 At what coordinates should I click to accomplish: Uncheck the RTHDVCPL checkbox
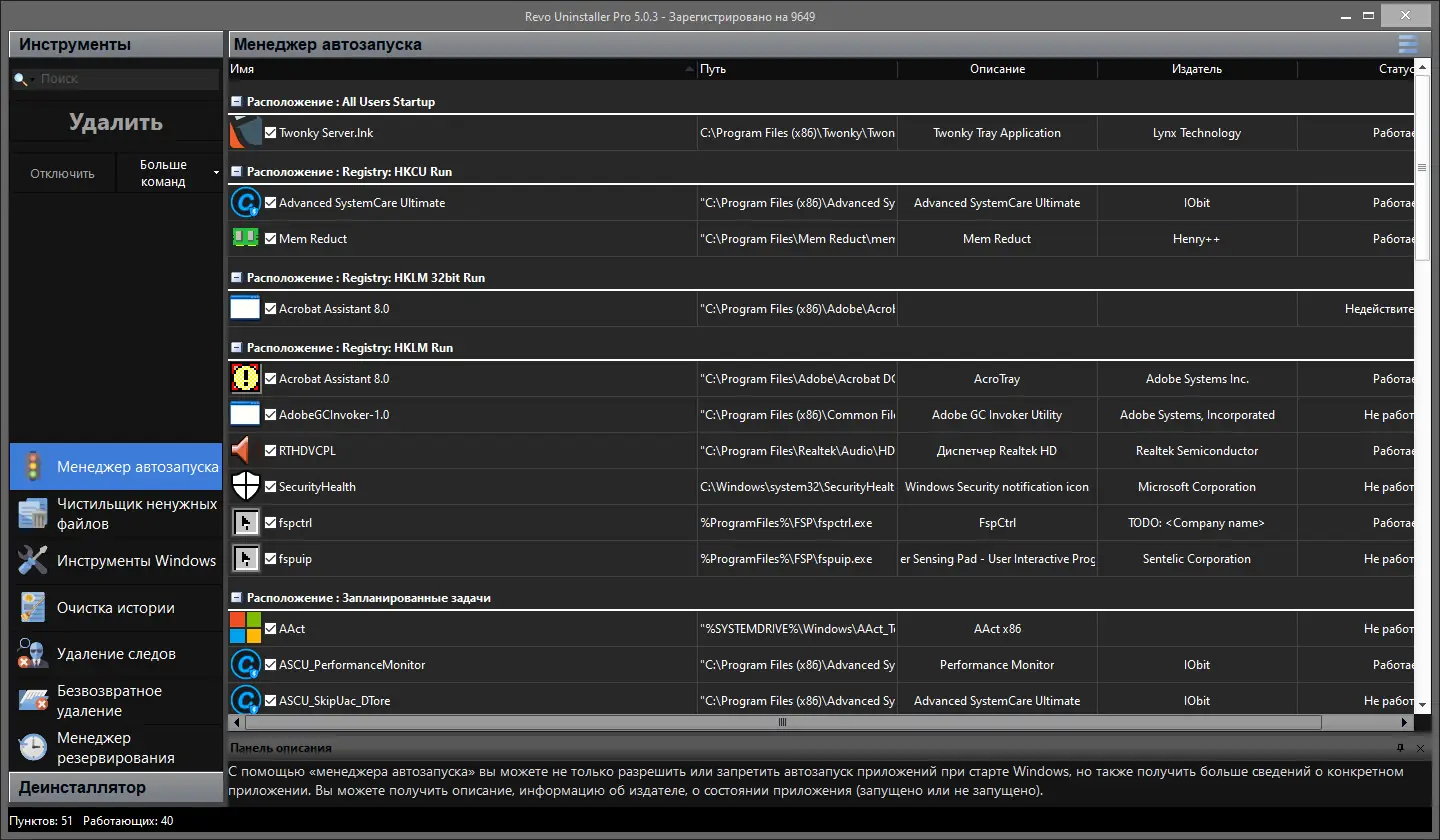click(270, 451)
